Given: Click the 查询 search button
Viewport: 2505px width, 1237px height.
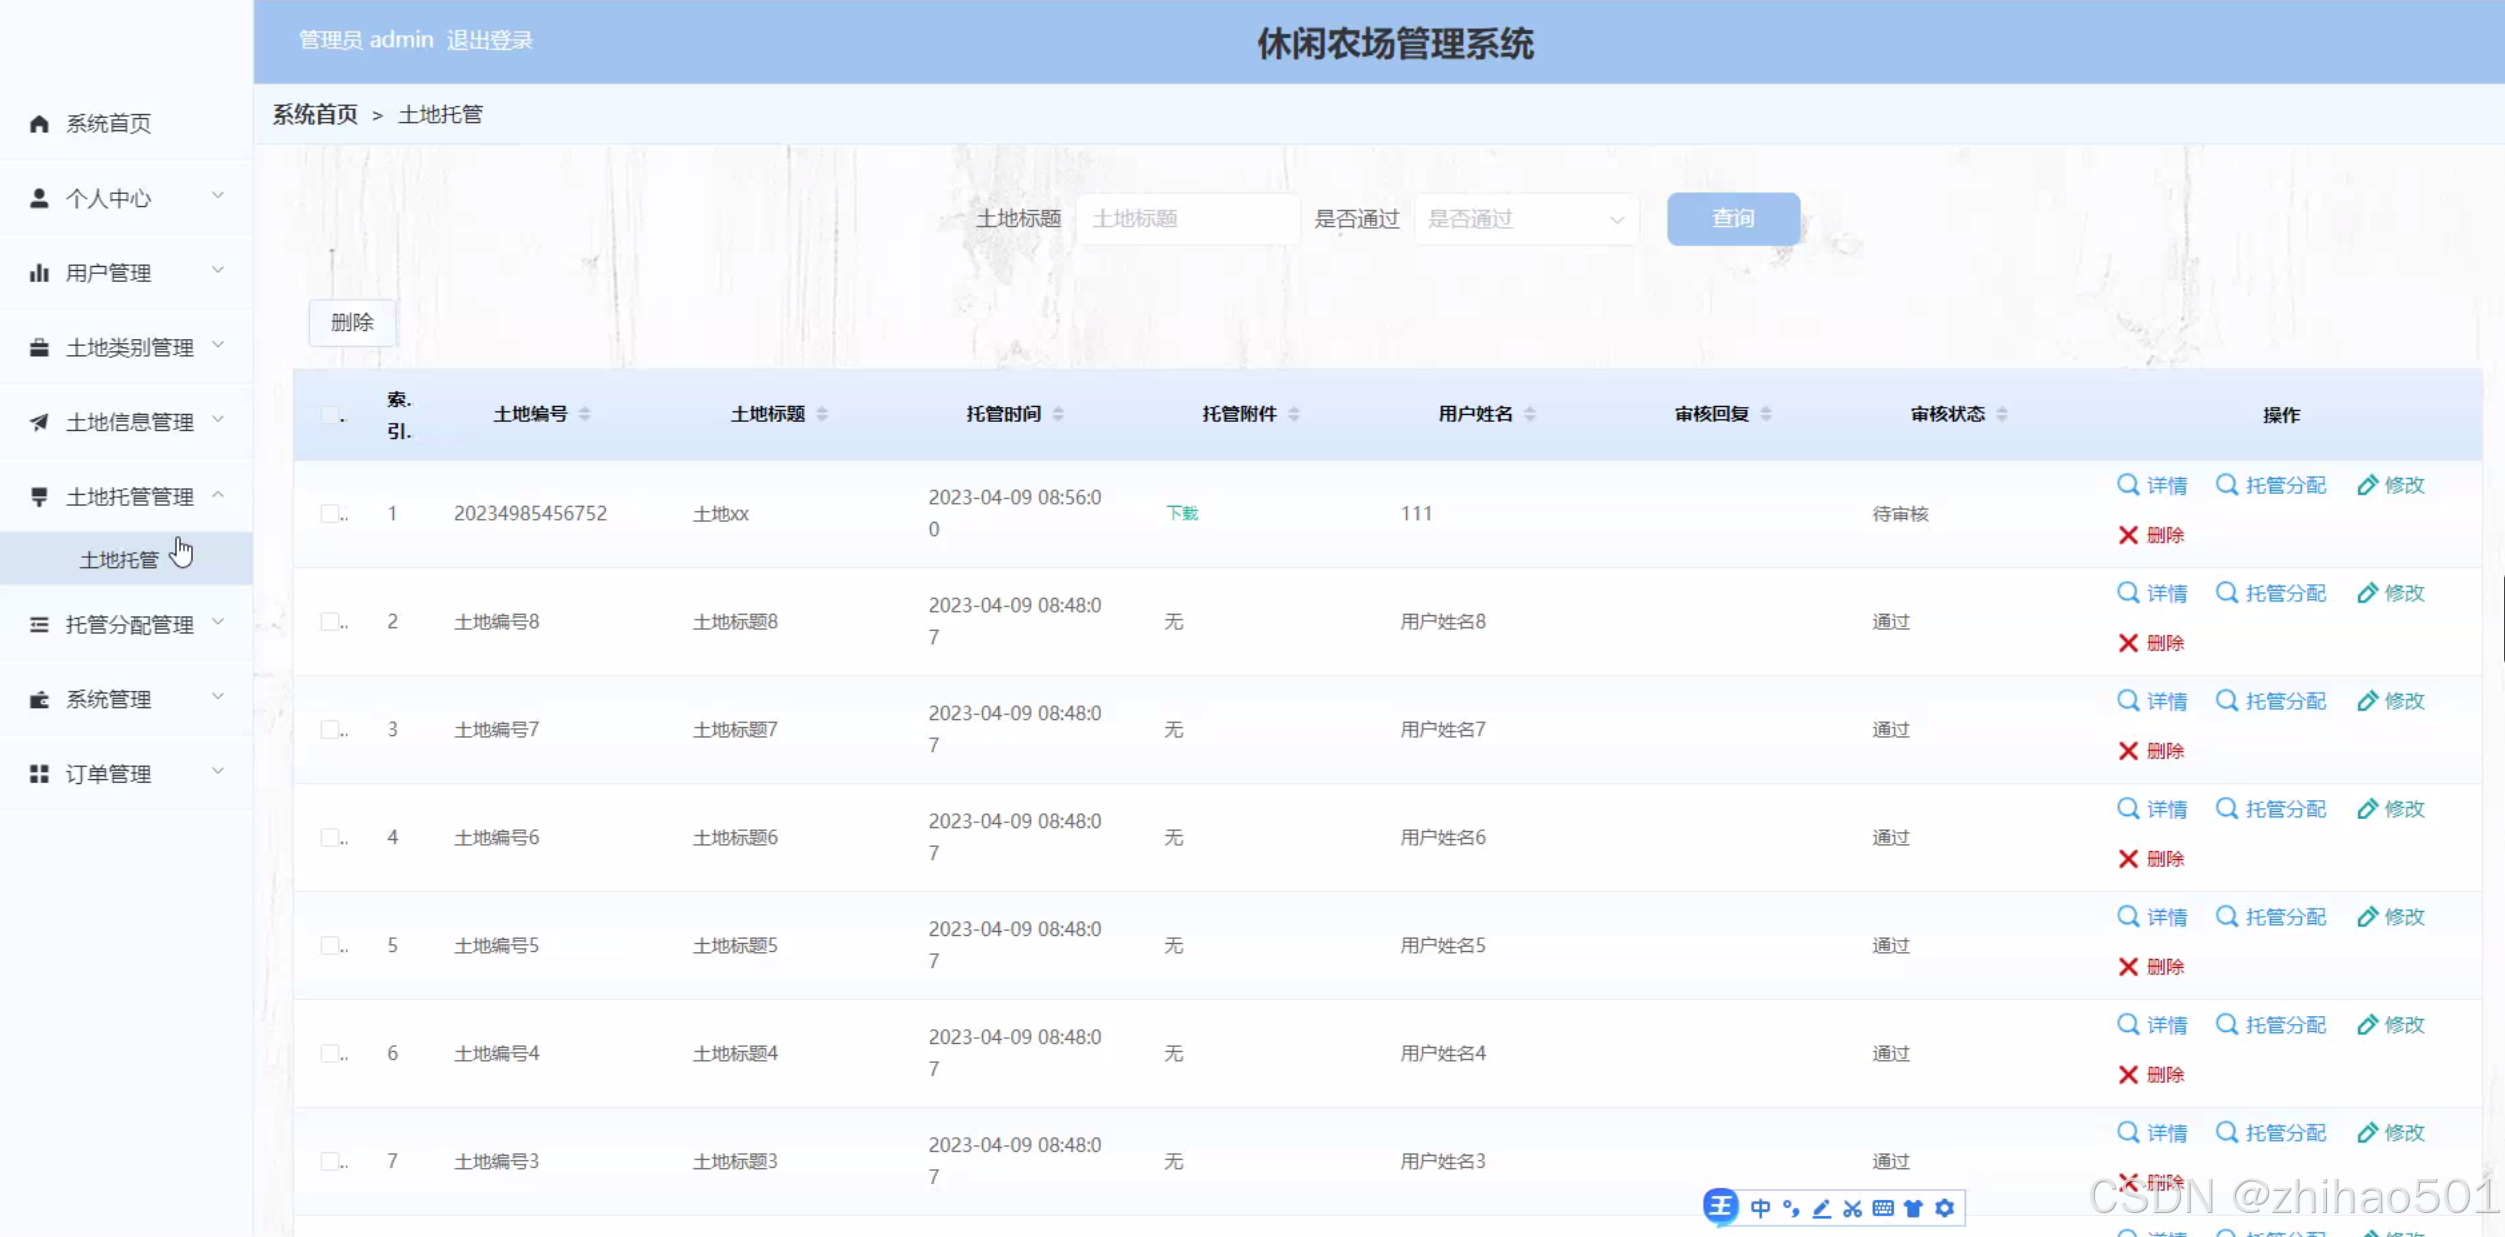Looking at the screenshot, I should click(1733, 219).
